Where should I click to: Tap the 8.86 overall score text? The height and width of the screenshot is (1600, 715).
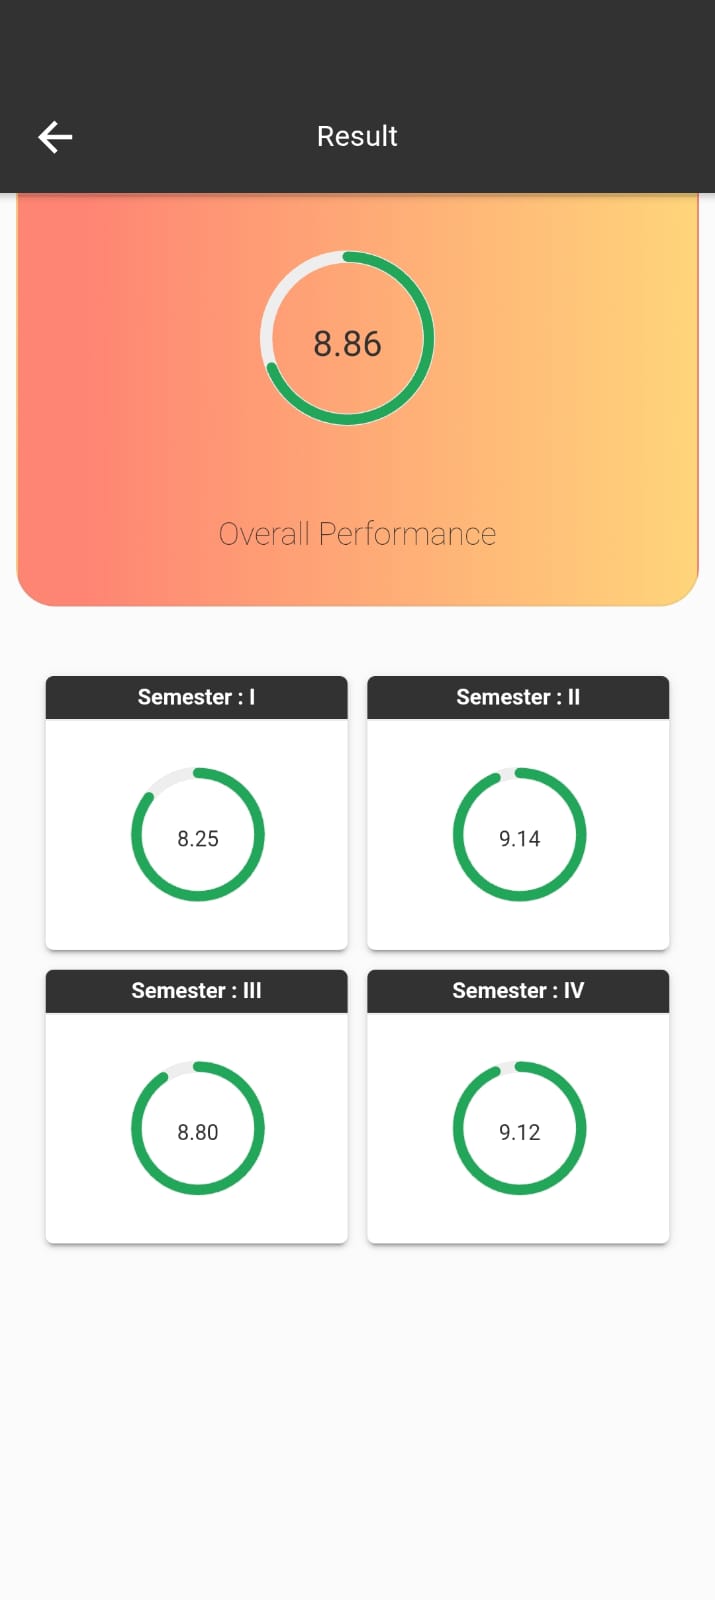coord(347,344)
